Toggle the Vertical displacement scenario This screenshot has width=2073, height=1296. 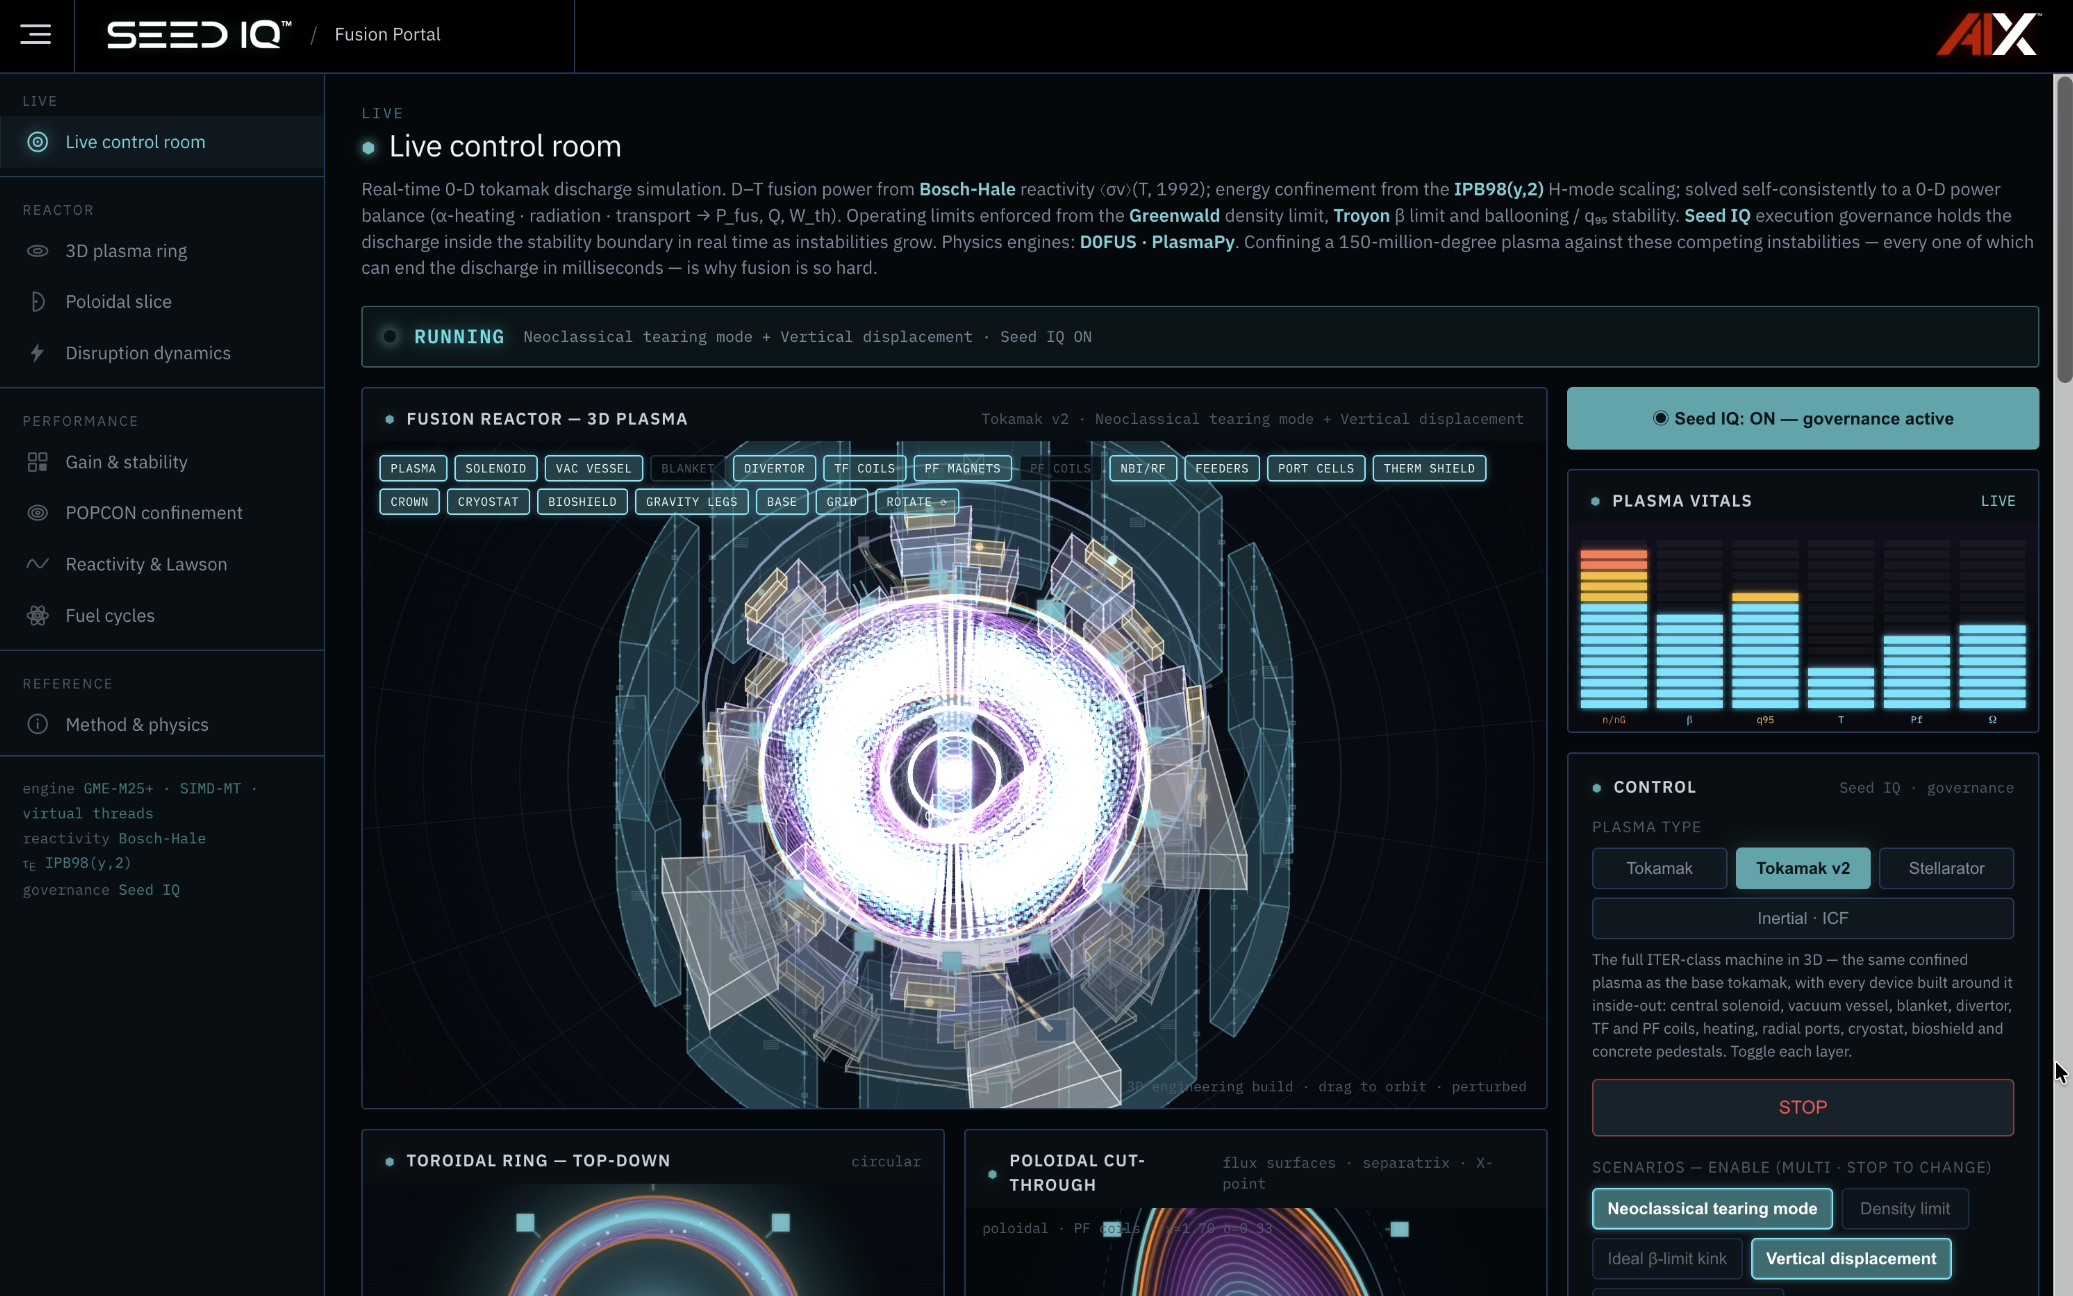pos(1851,1258)
